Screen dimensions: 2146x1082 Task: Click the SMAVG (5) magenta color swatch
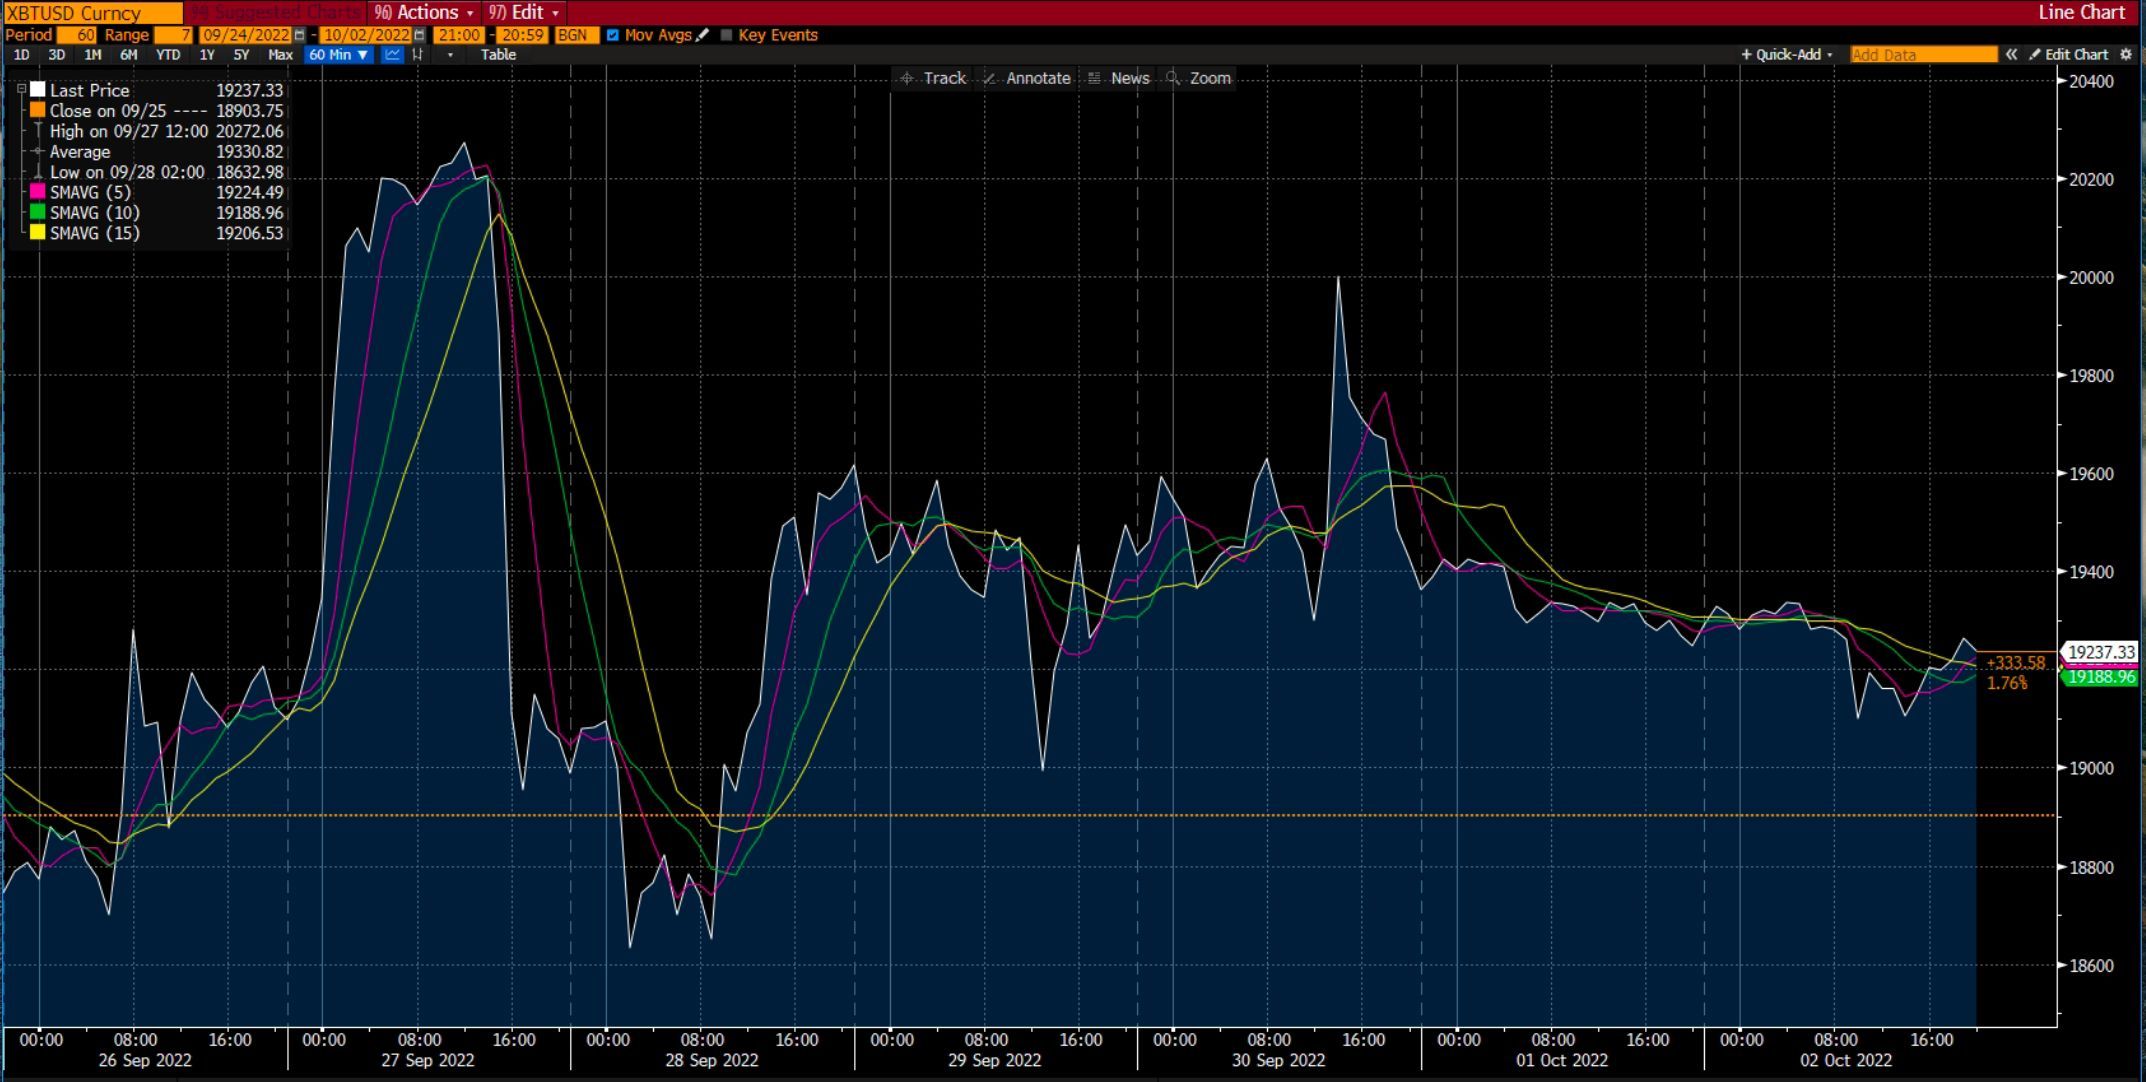(38, 192)
